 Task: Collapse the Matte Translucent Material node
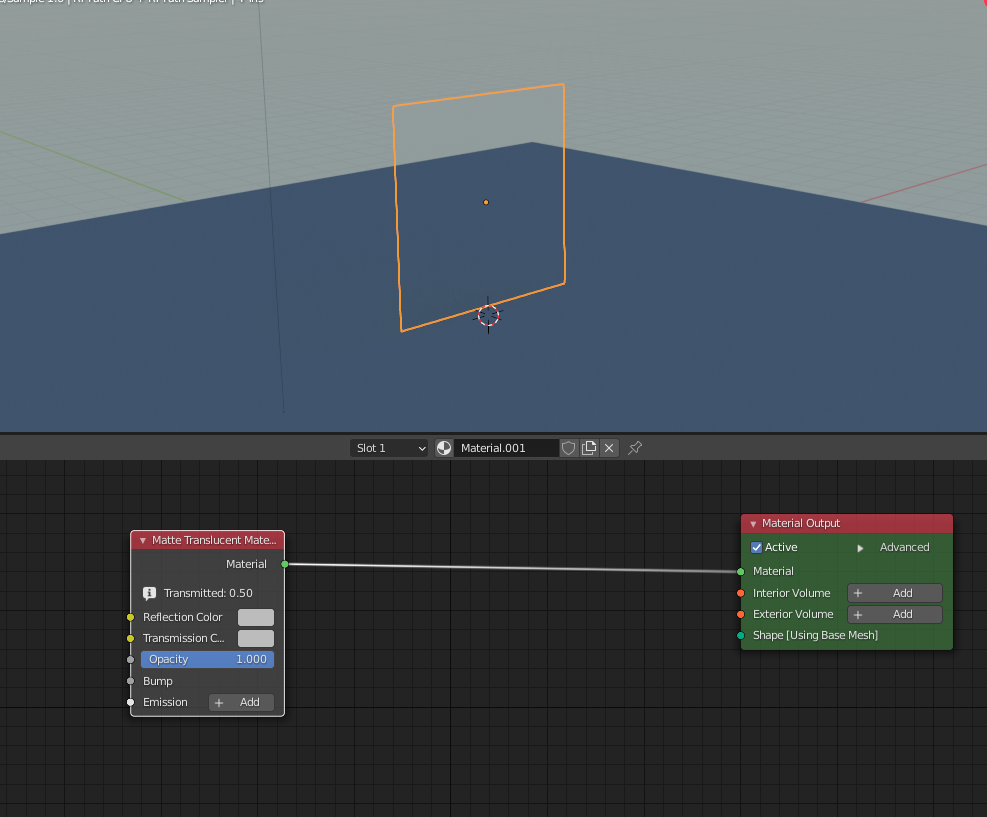point(143,541)
